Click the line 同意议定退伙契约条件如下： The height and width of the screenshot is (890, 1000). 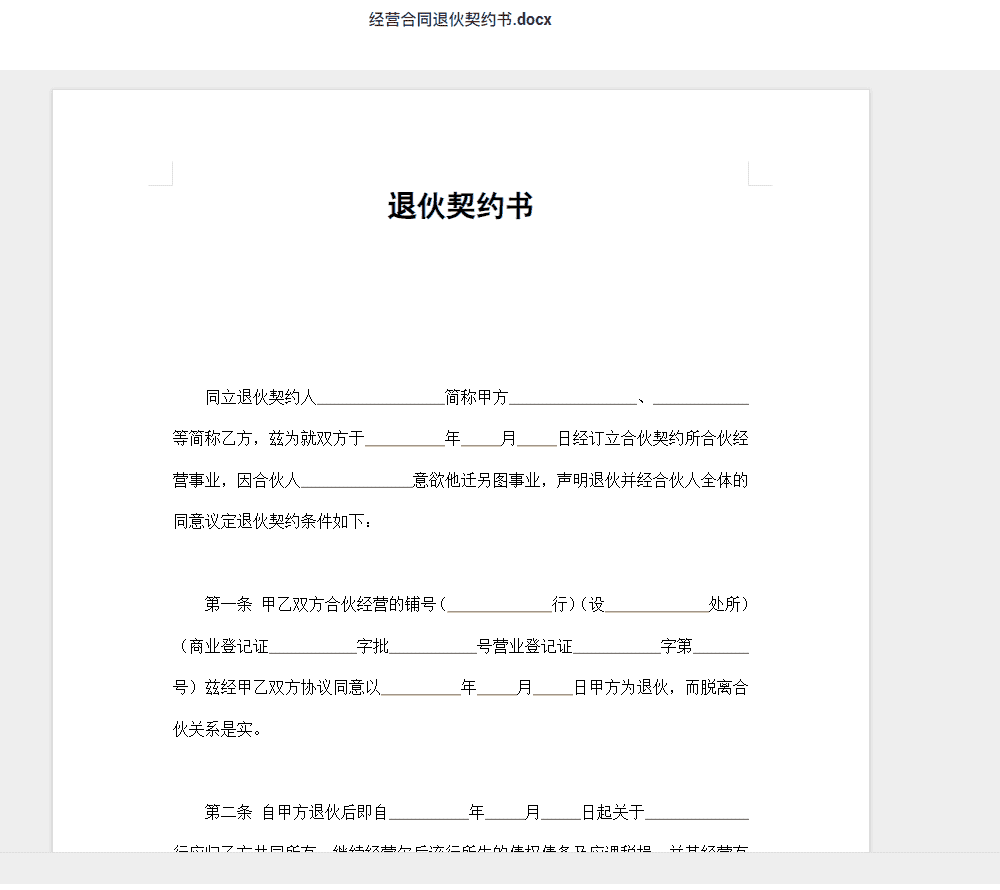[x=273, y=522]
